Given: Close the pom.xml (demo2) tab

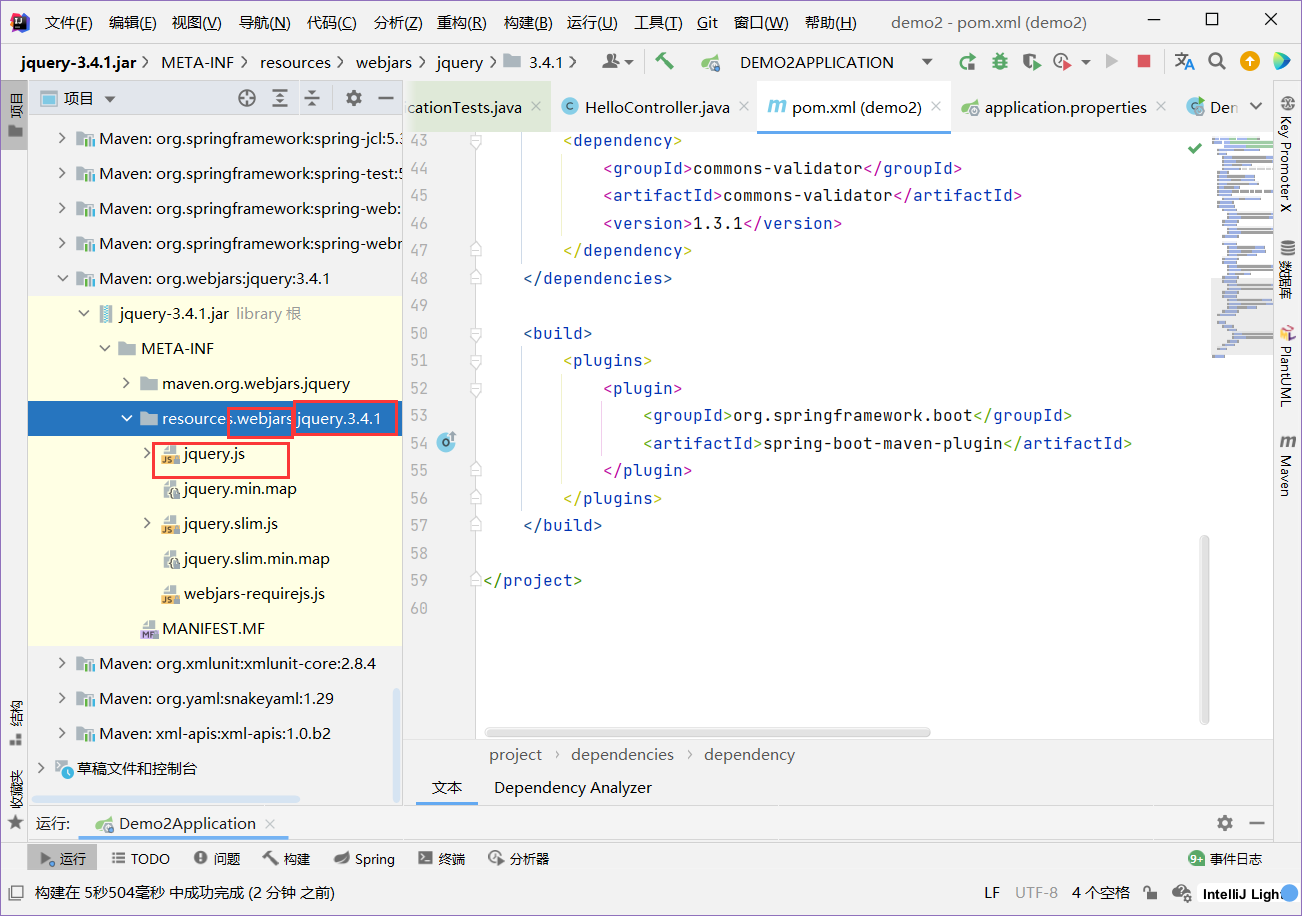Looking at the screenshot, I should 936,106.
